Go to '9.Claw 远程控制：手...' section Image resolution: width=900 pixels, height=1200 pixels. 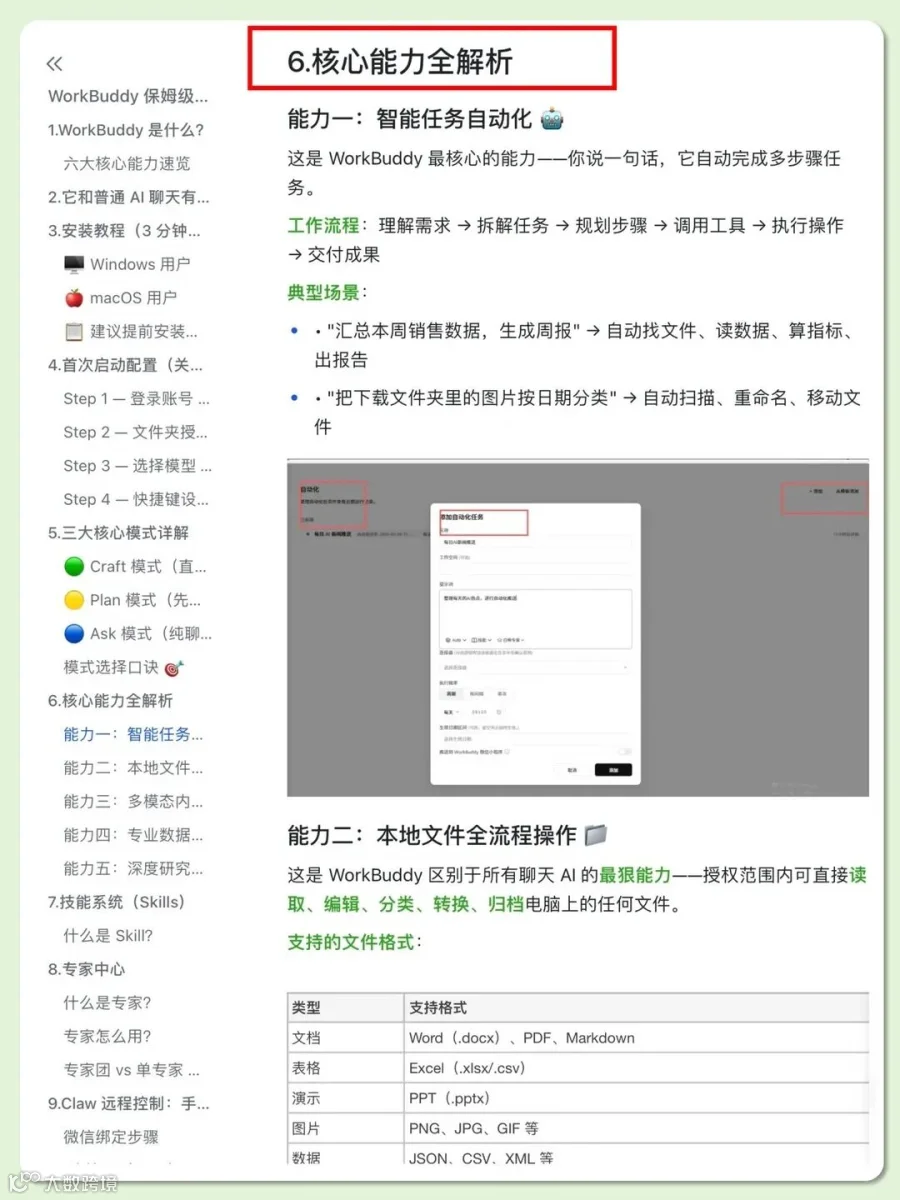pyautogui.click(x=129, y=1104)
